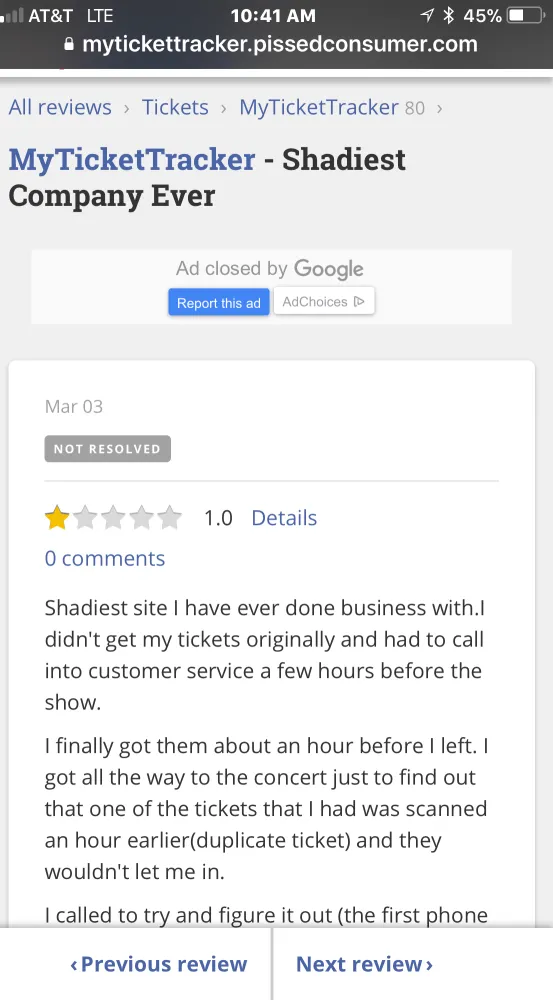Click the MyTicketTracker title heading link
Image resolution: width=553 pixels, height=1000 pixels.
pyautogui.click(x=132, y=159)
